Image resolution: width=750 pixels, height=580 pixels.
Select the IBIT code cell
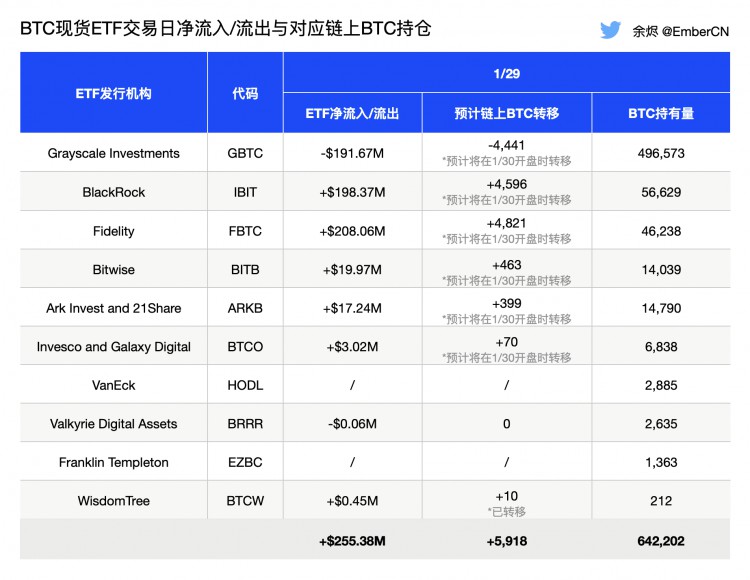[x=245, y=192]
